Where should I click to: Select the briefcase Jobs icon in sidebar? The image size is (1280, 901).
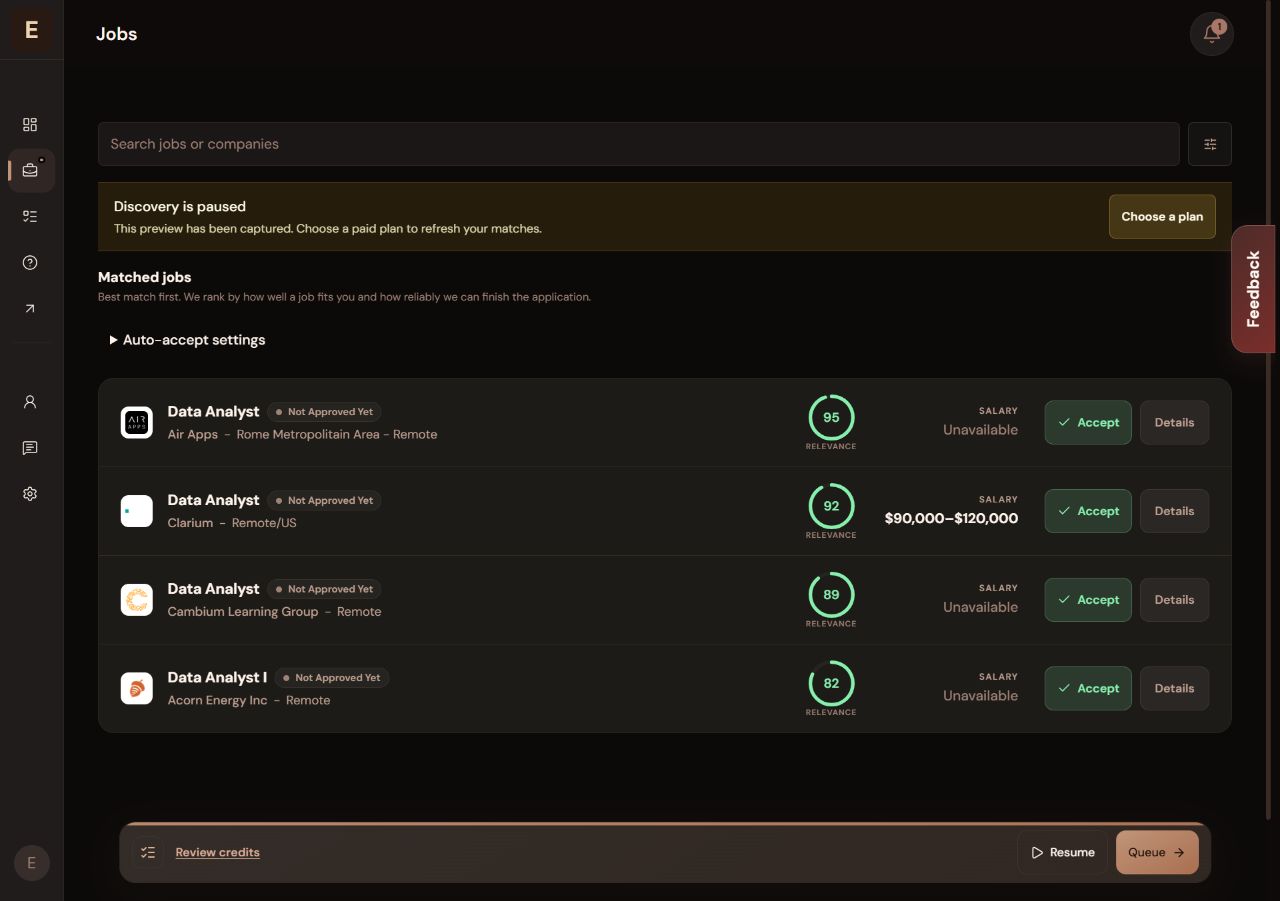(30, 170)
